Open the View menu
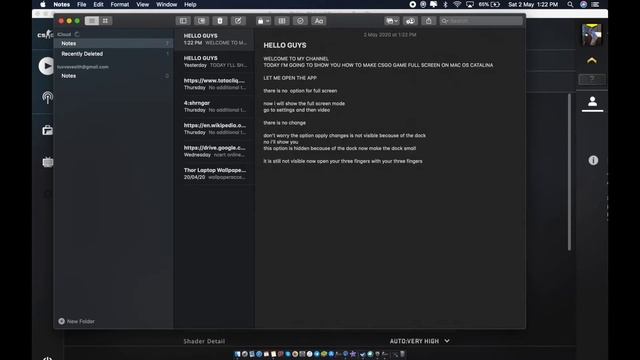The width and height of the screenshot is (640, 360). point(142,4)
